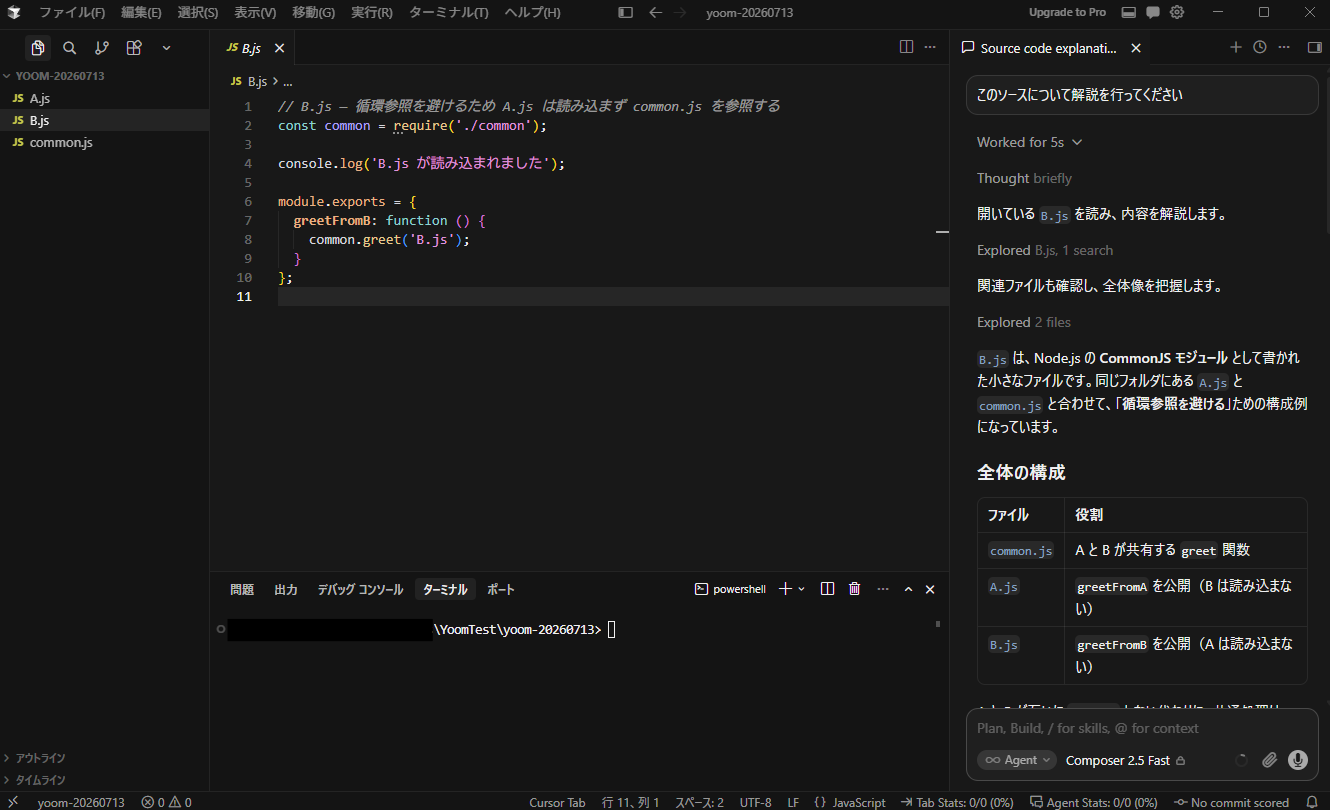1330x810 pixels.
Task: Open the 移動(G) menu
Action: coord(313,13)
